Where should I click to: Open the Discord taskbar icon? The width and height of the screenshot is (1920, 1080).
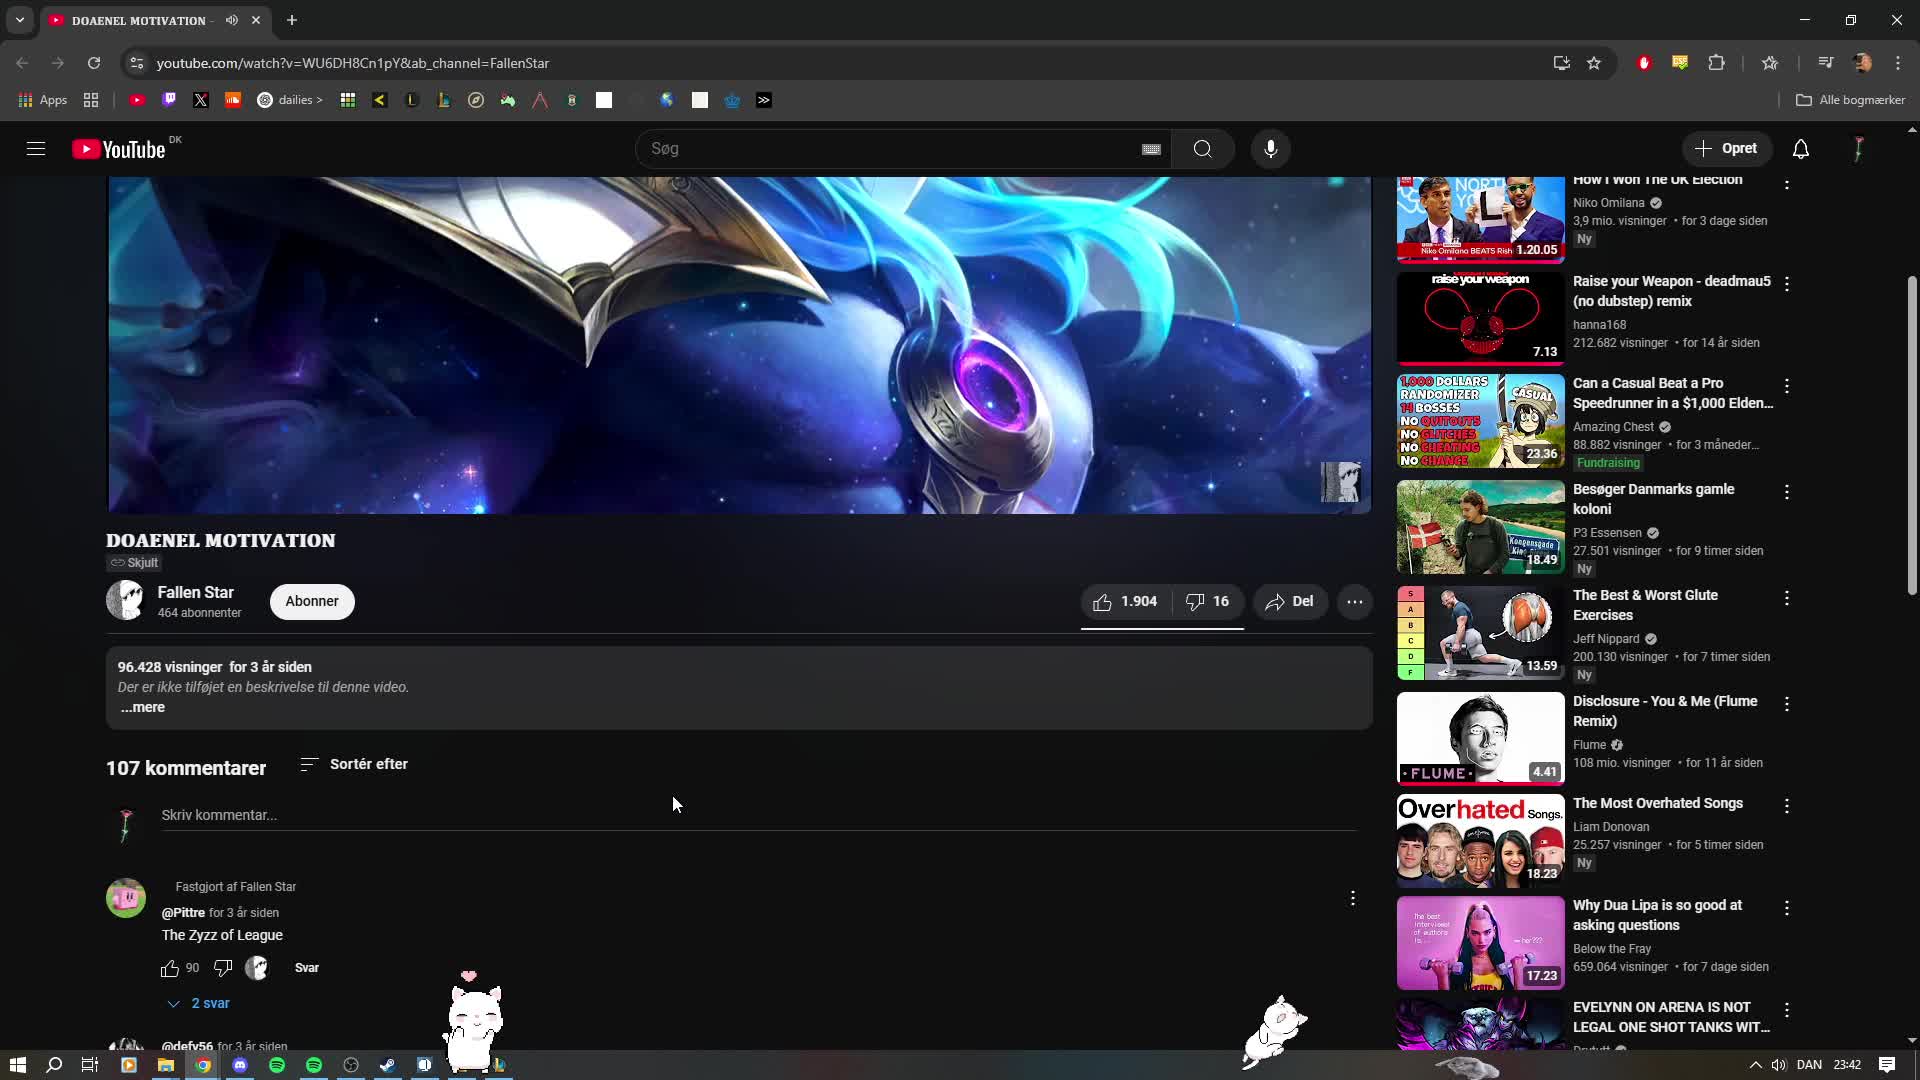tap(240, 1065)
